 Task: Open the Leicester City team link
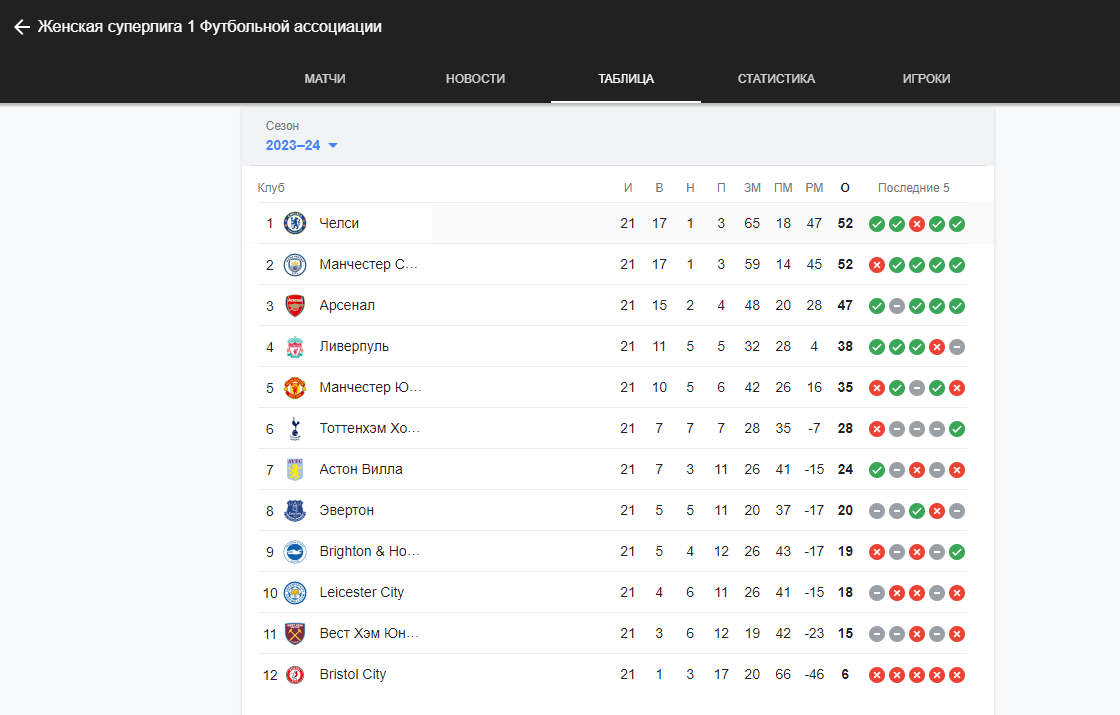click(361, 592)
